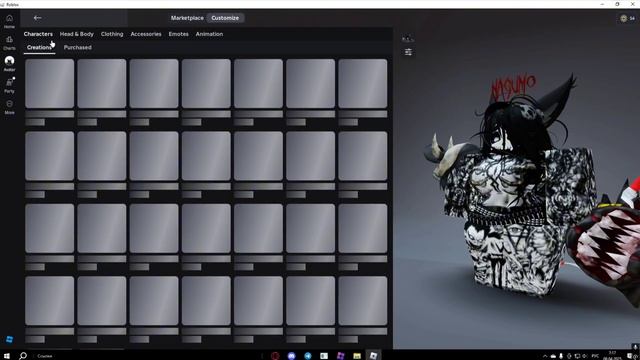
Task: Open Windows taskbar search
Action: (23, 356)
